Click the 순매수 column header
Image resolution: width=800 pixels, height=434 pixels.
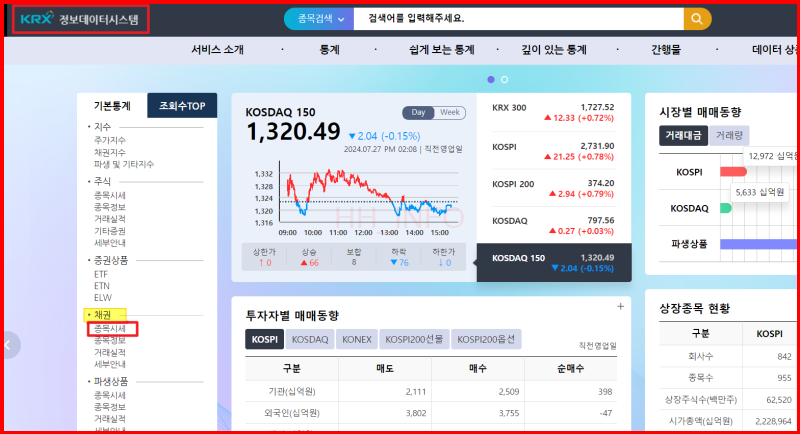pyautogui.click(x=570, y=368)
